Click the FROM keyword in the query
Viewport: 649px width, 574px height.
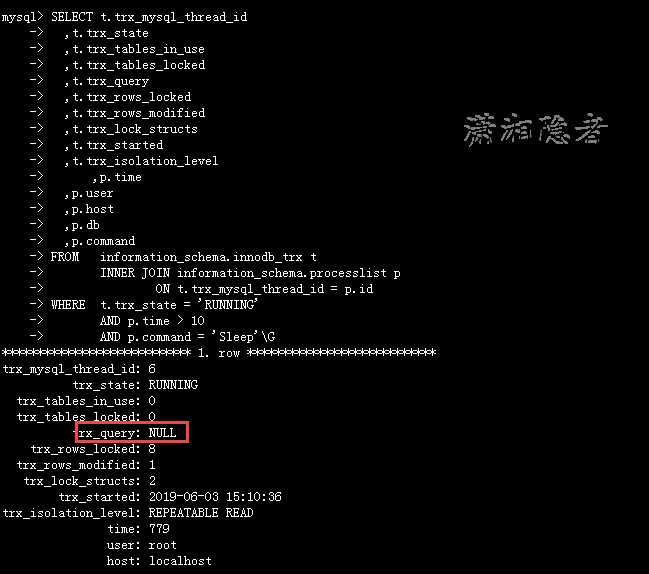65,257
